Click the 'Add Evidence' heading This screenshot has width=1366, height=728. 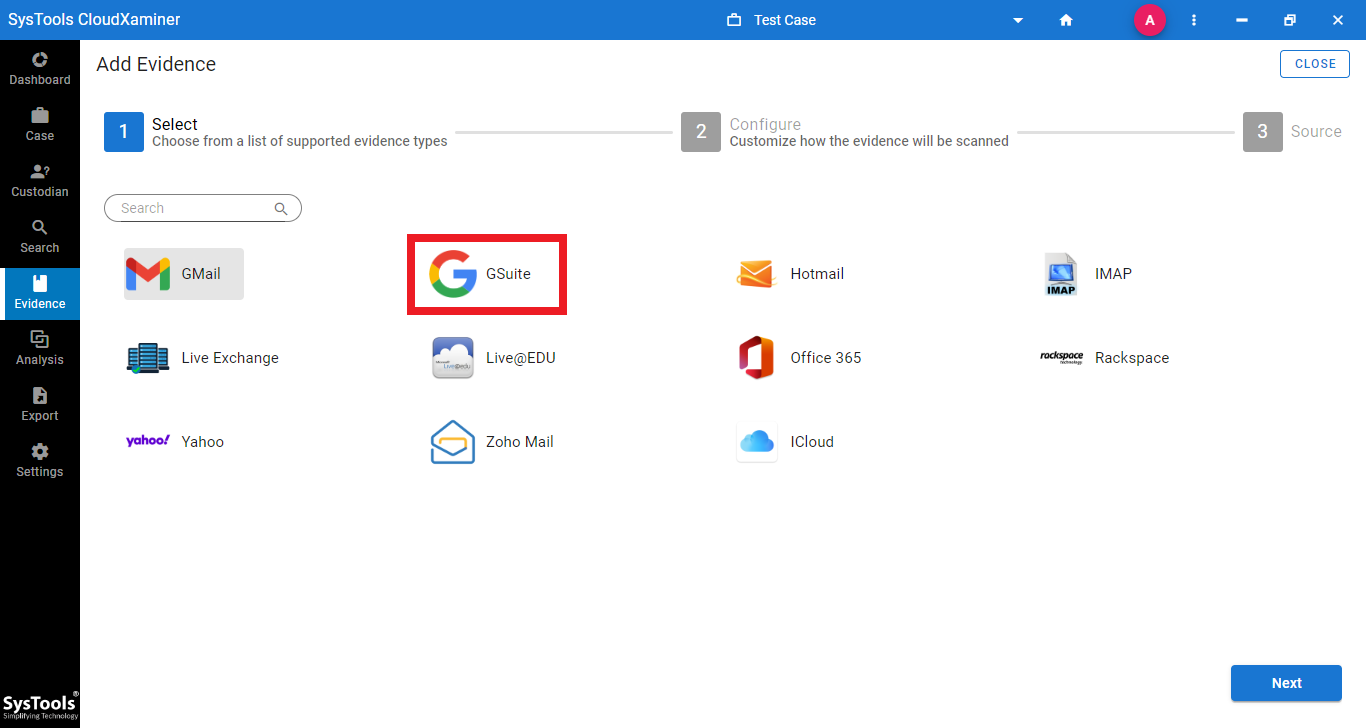(x=156, y=64)
